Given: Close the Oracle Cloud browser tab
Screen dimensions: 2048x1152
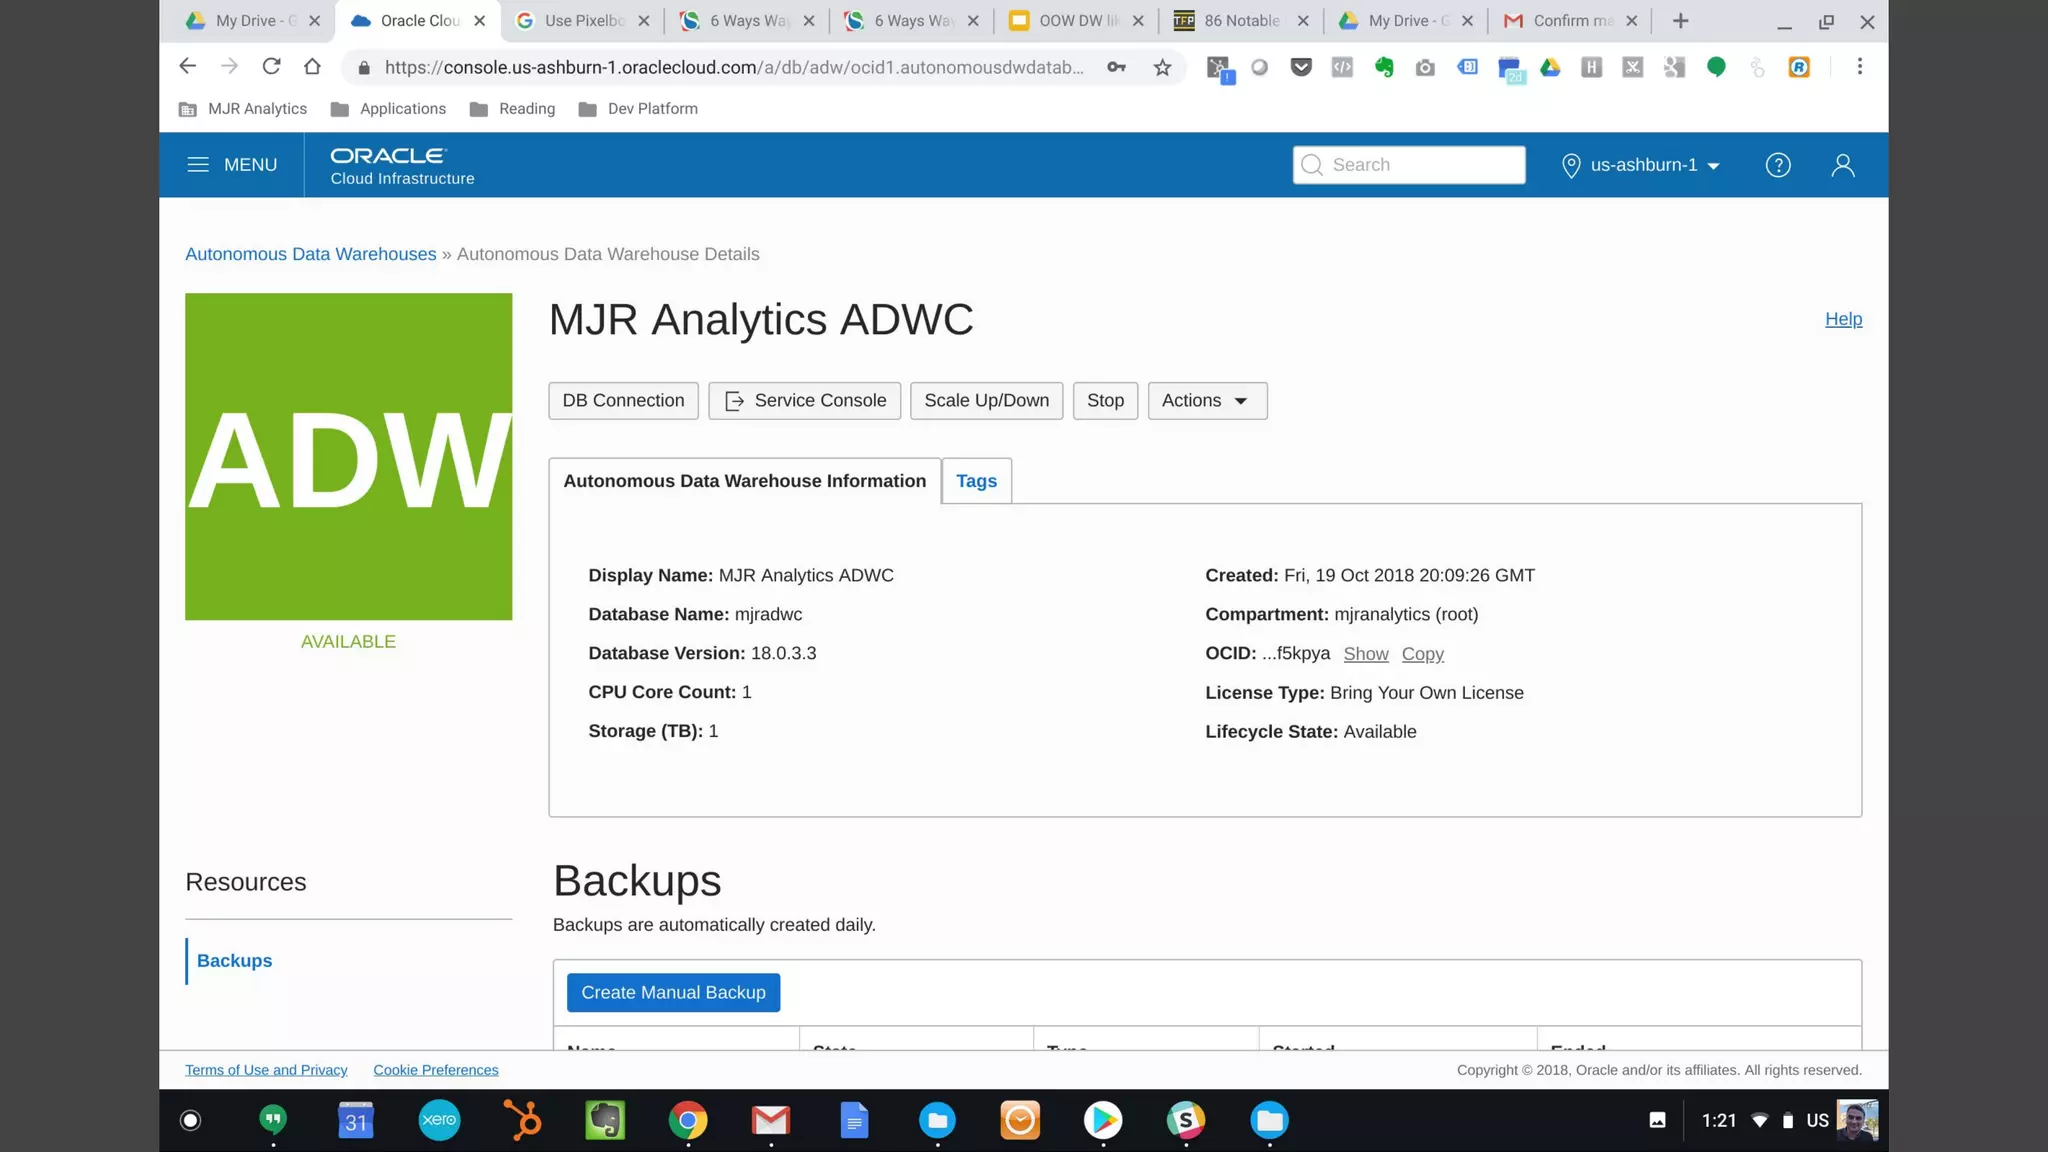Looking at the screenshot, I should pos(479,21).
